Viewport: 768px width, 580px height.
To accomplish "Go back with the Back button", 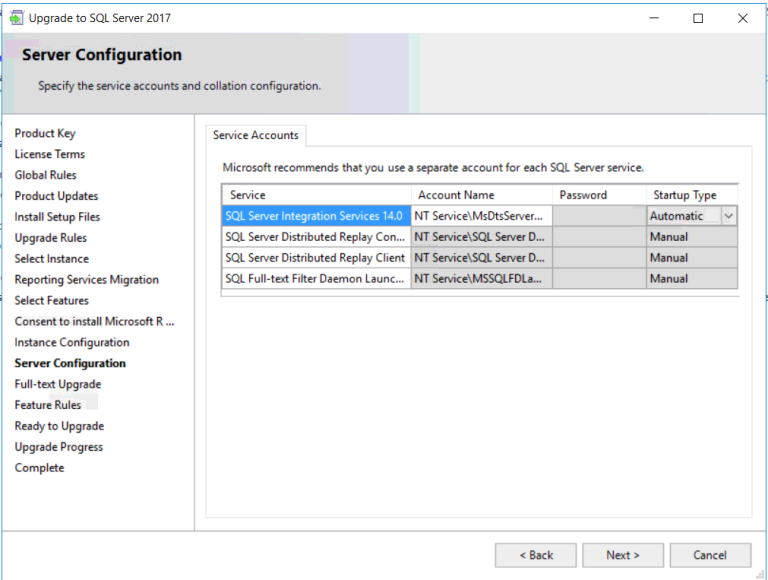I will coord(536,555).
